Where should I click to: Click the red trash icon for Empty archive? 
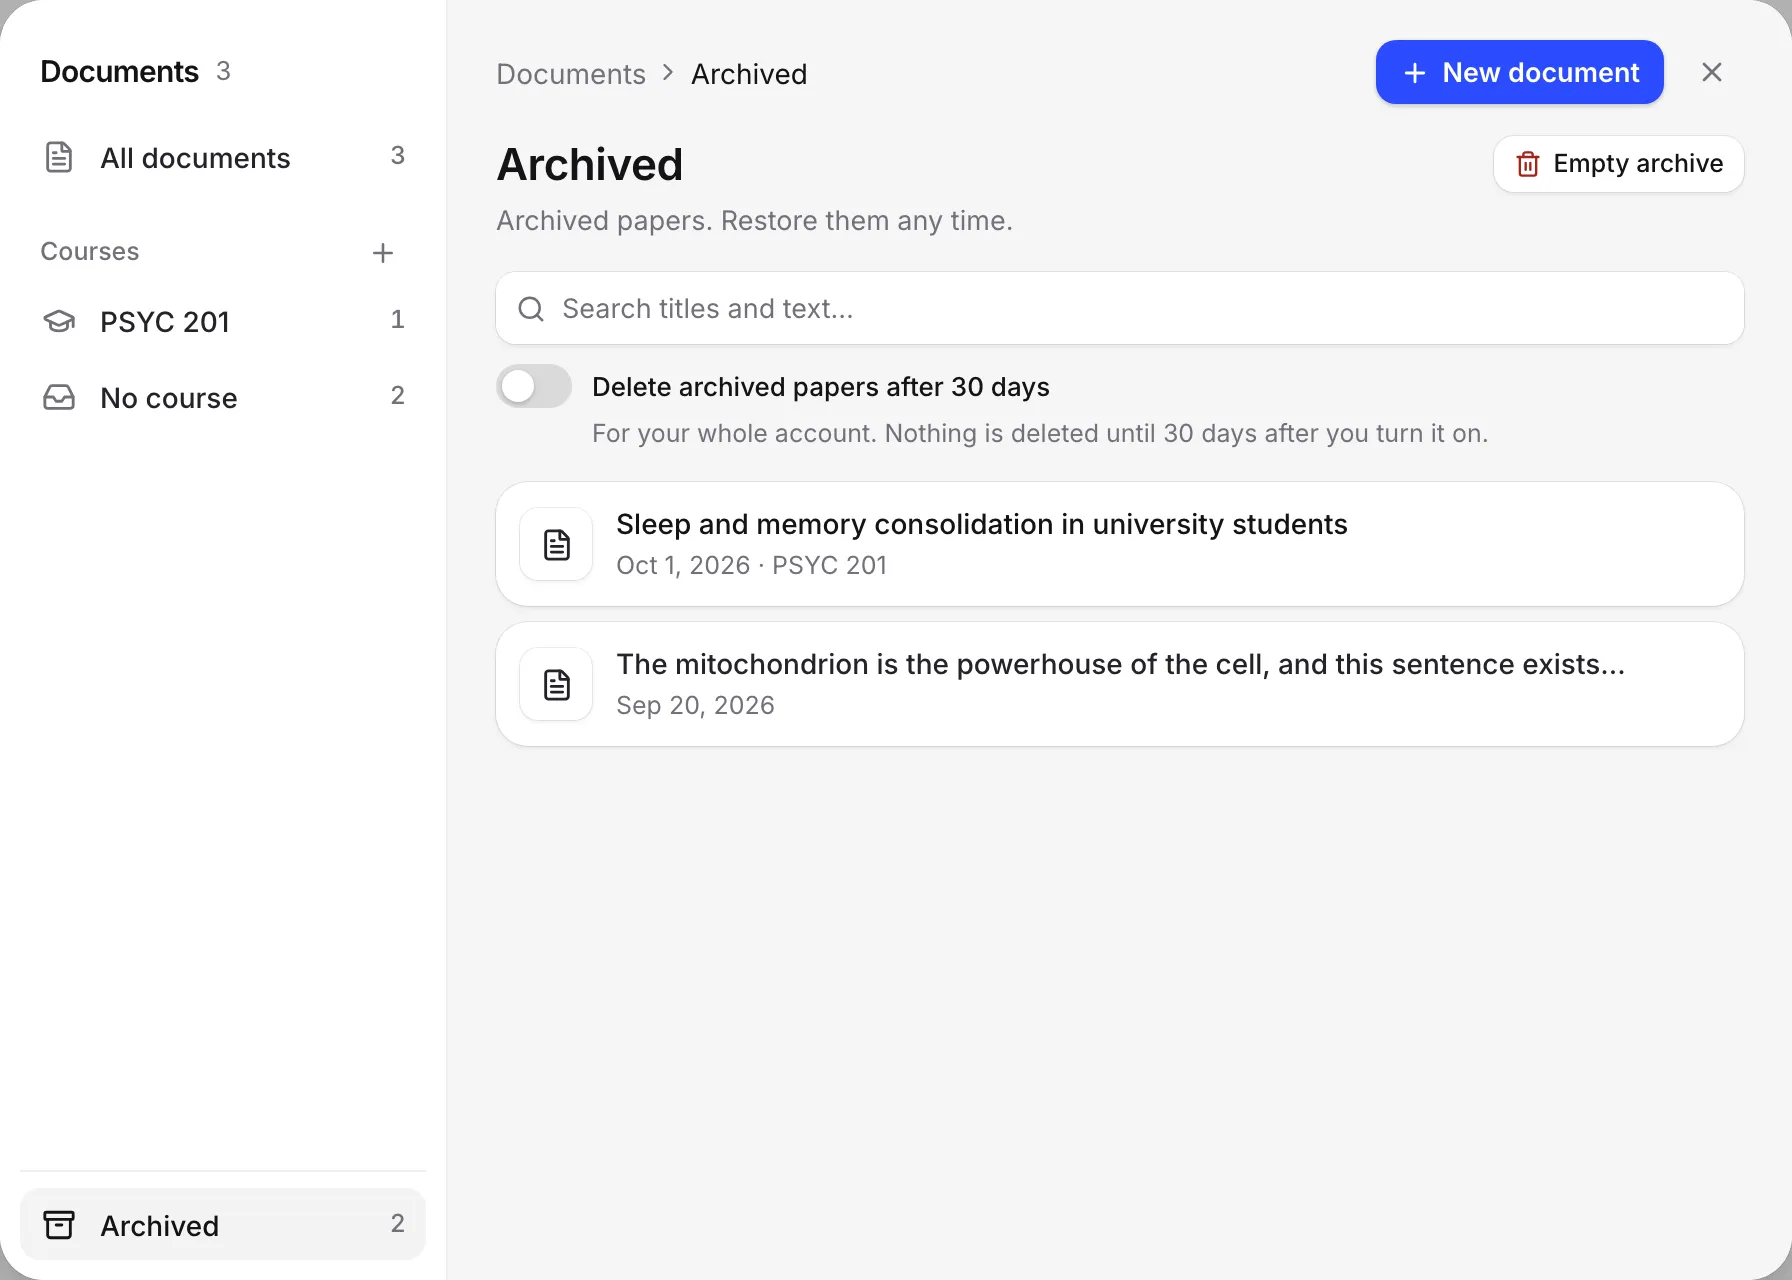[x=1528, y=164]
